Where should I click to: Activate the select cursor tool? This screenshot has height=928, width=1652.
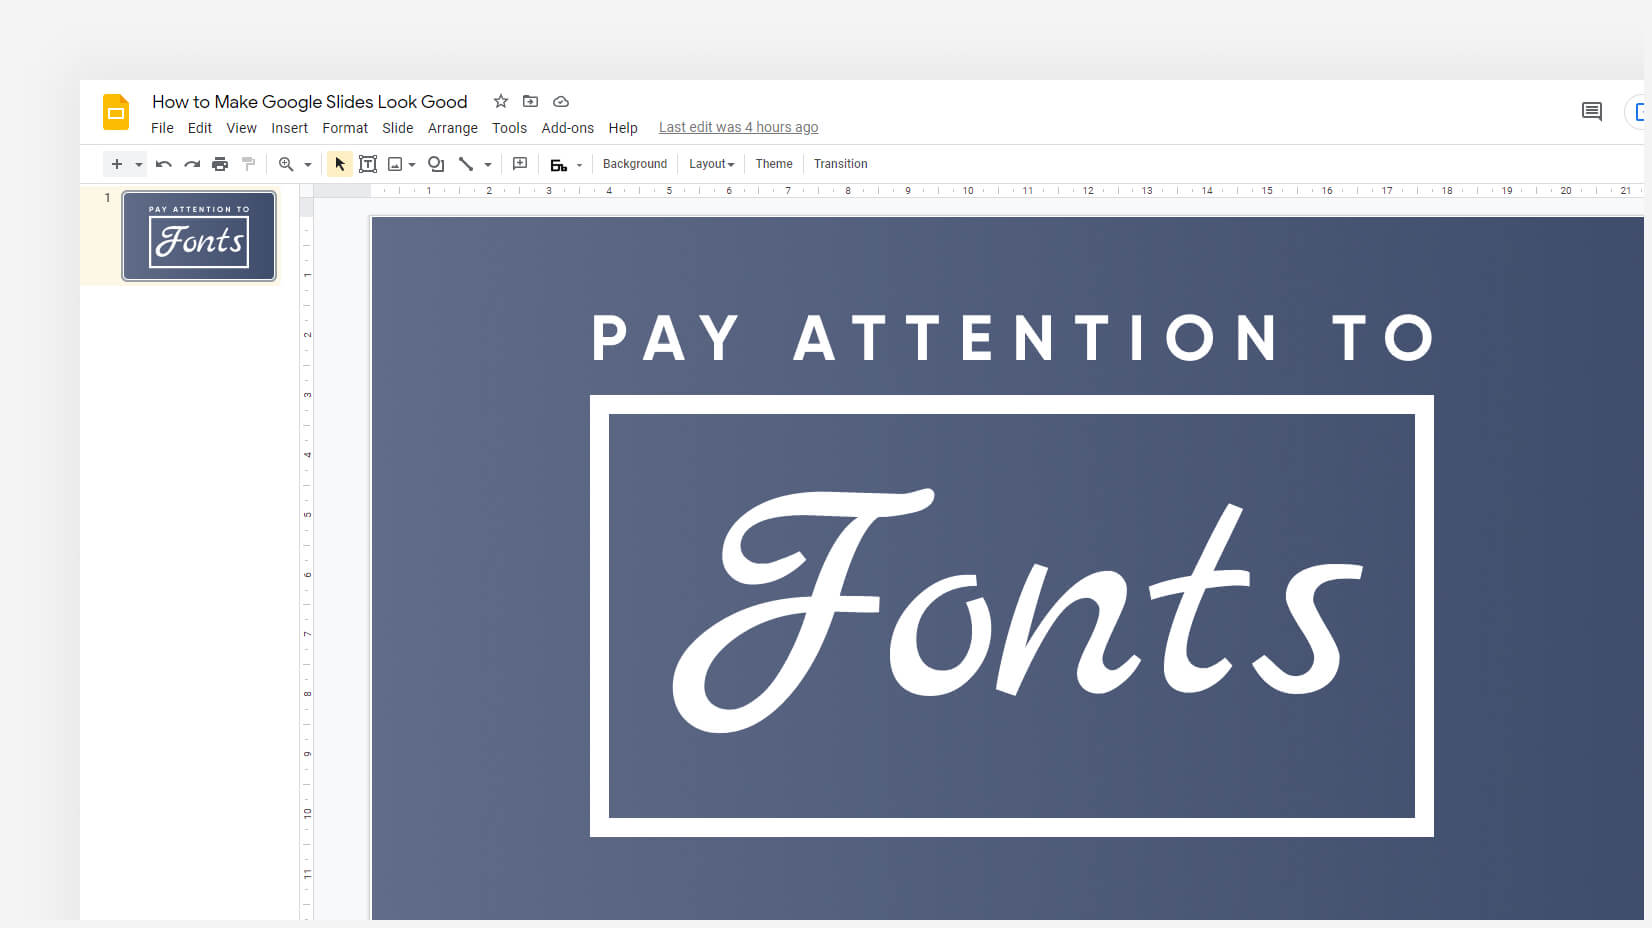[340, 164]
